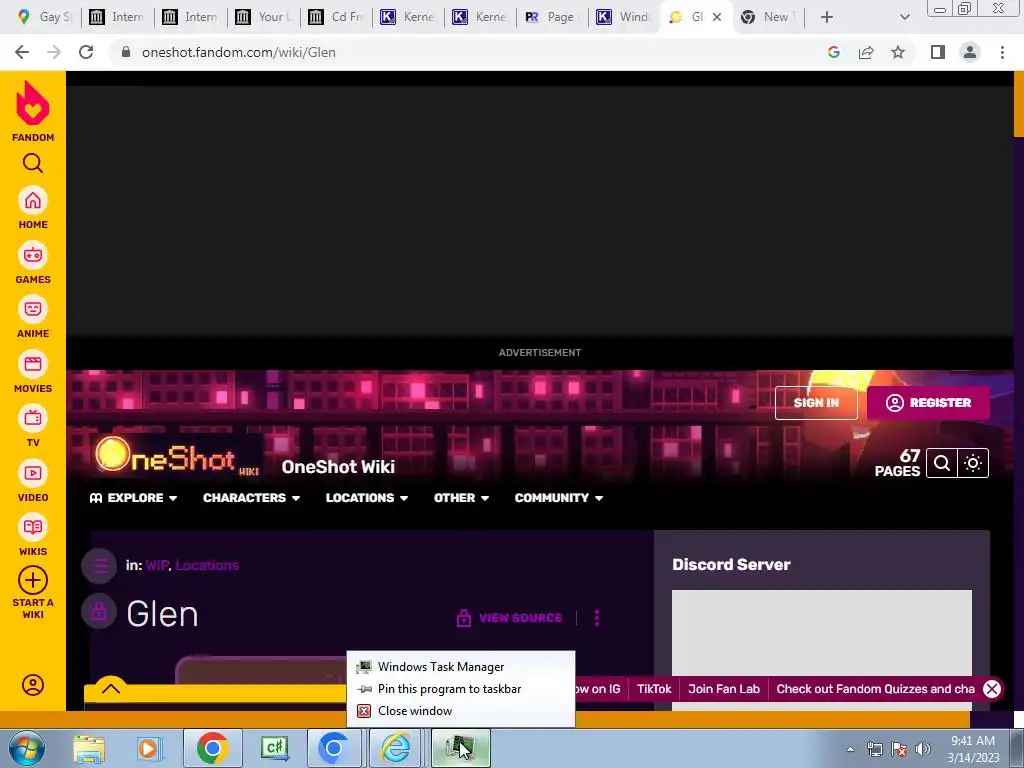Select Windows Task Manager menu entry
This screenshot has width=1024, height=768.
460,667
